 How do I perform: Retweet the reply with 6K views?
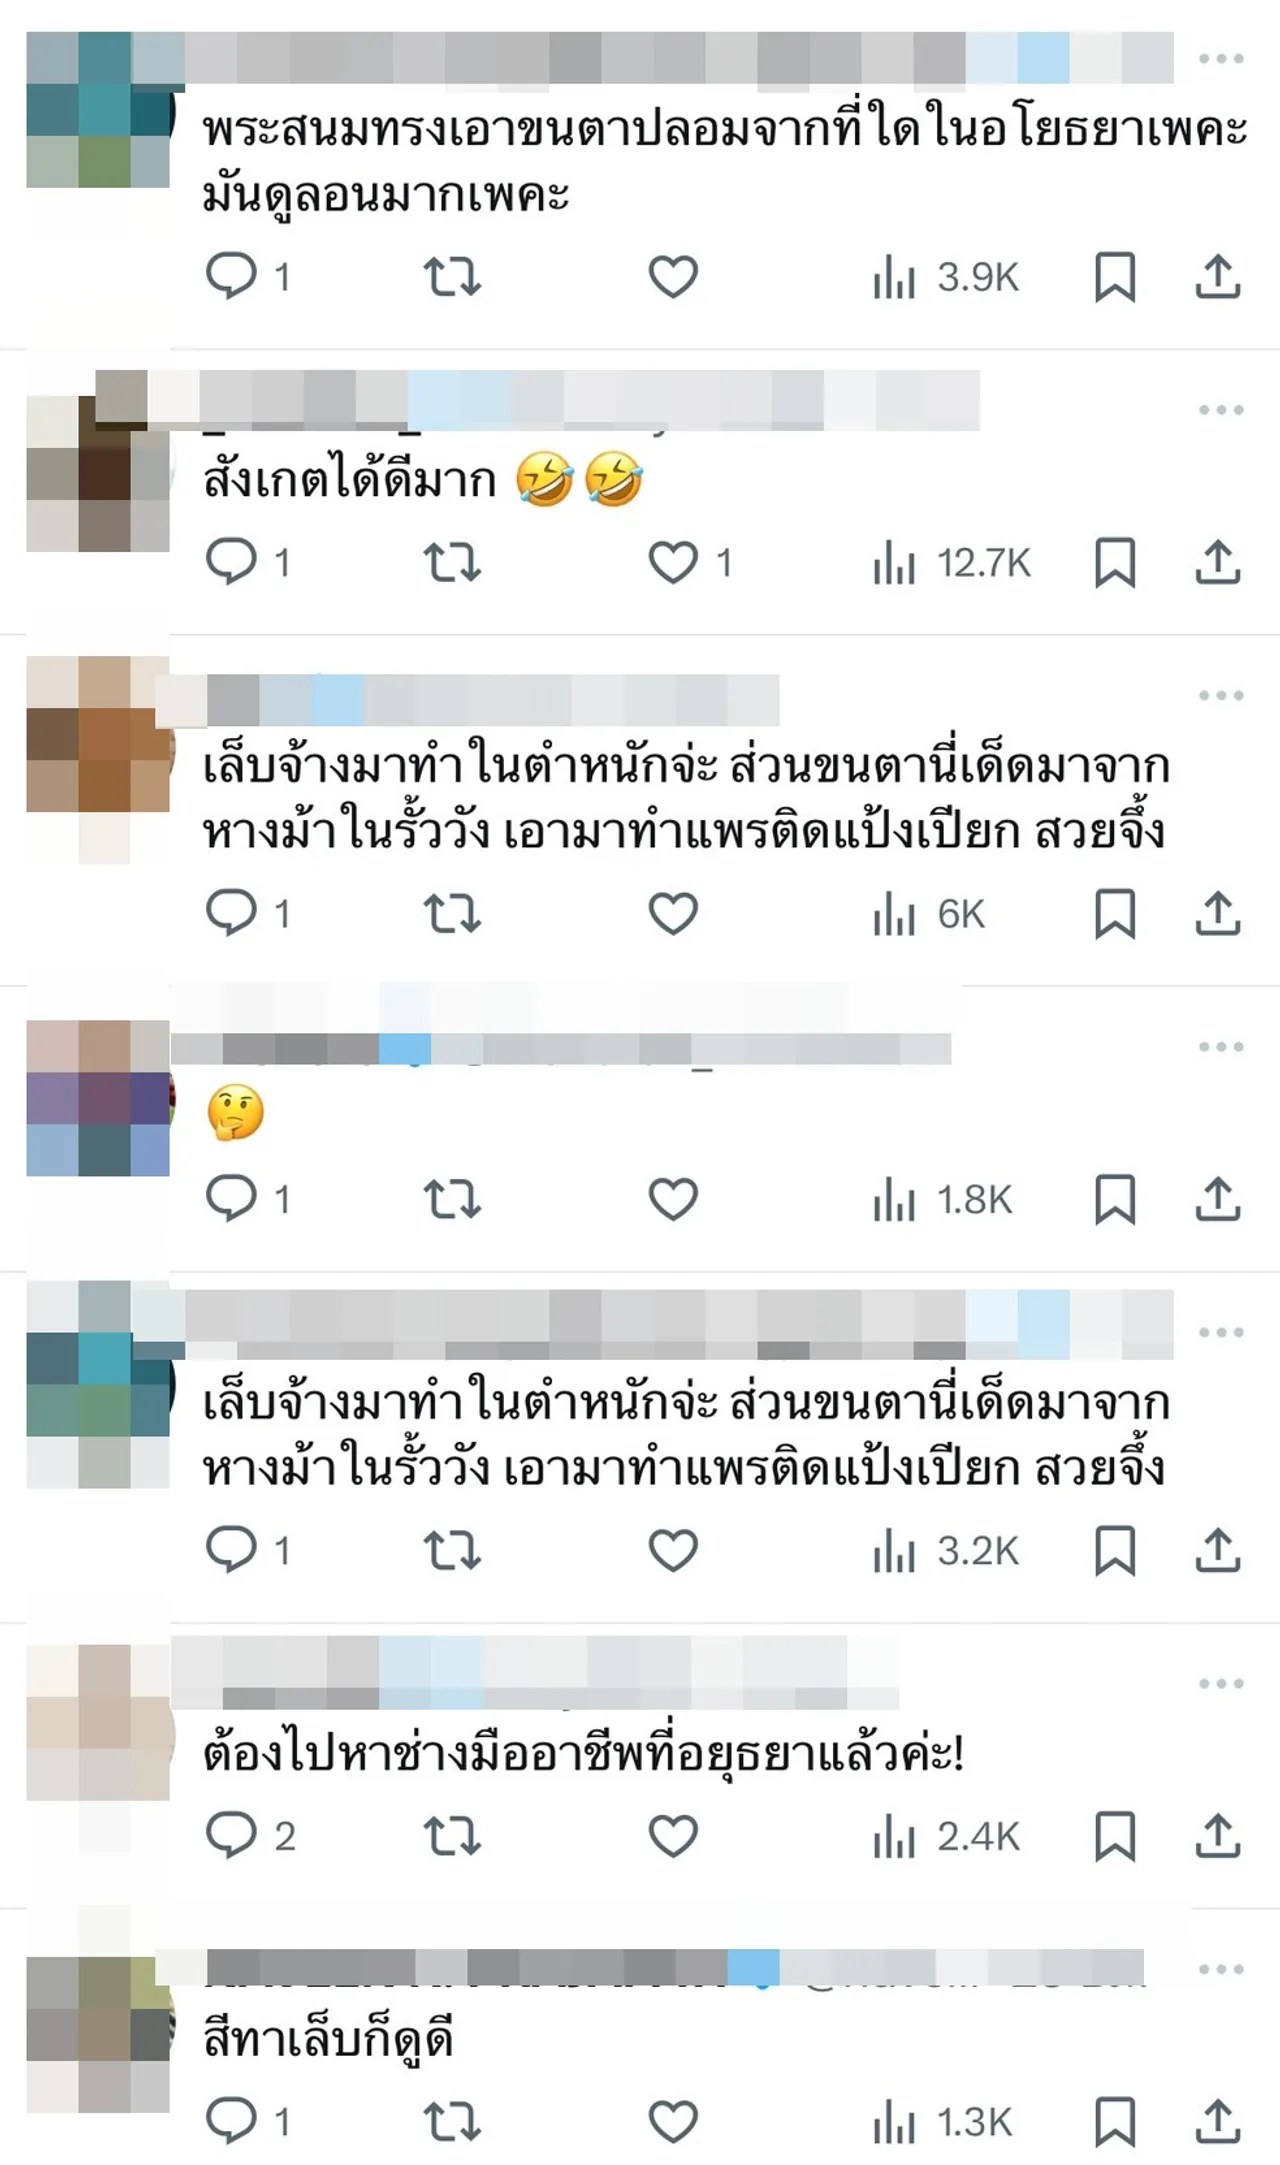click(x=452, y=914)
